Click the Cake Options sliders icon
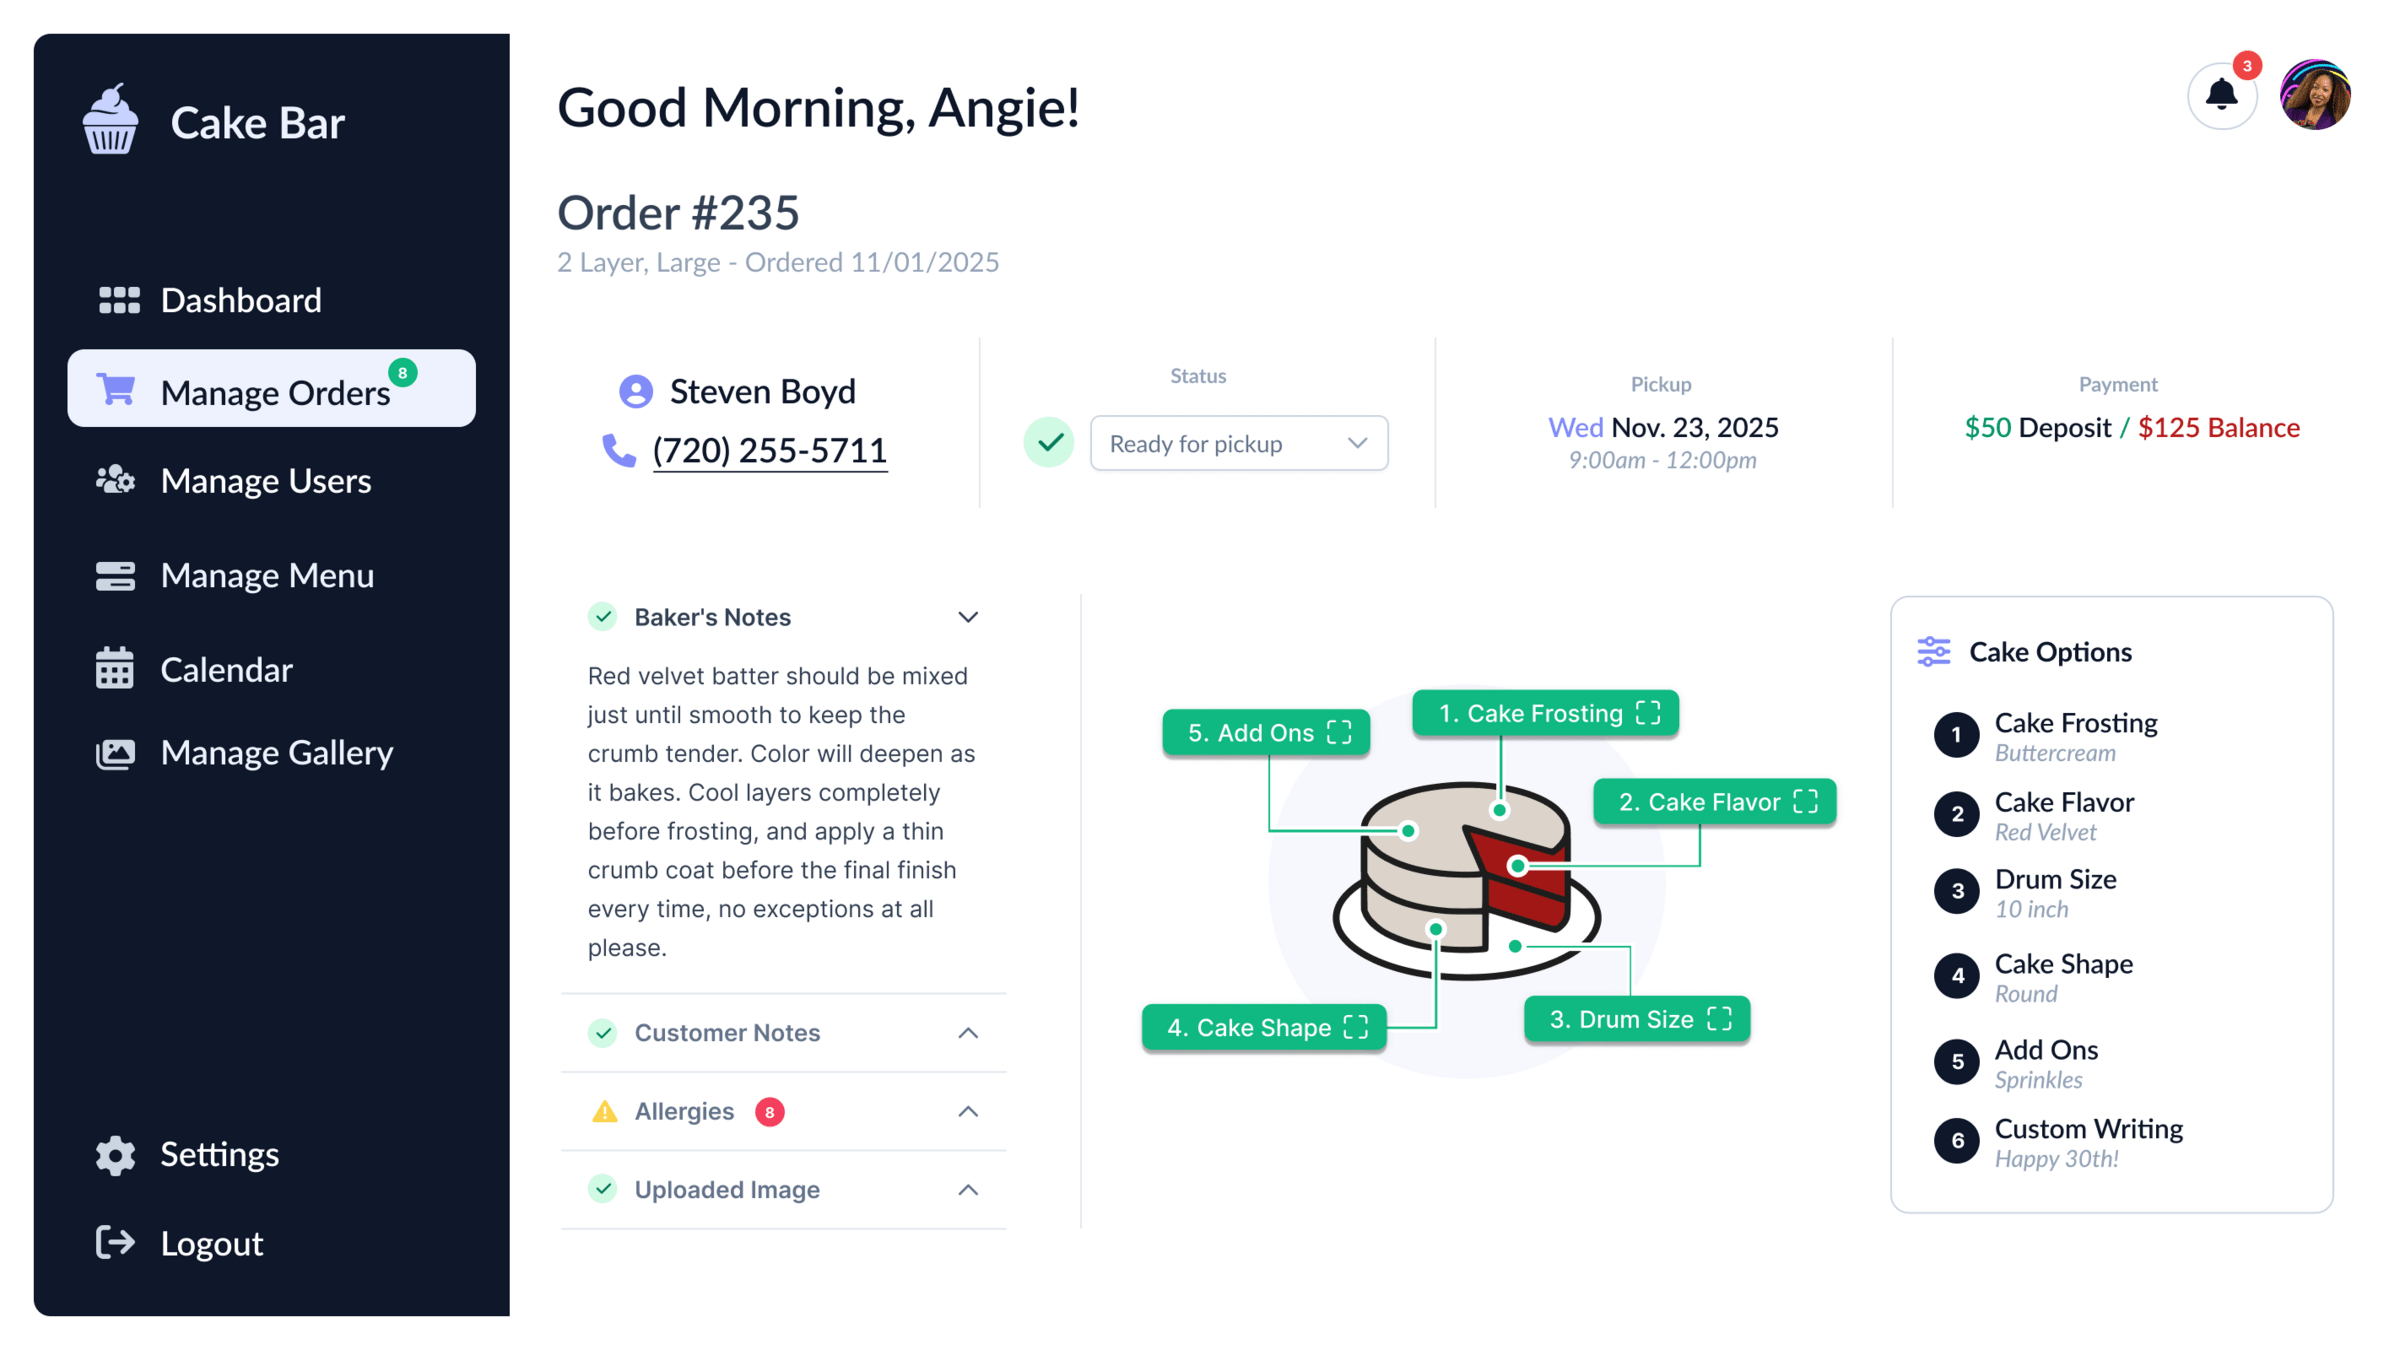2400x1350 pixels. [1933, 652]
